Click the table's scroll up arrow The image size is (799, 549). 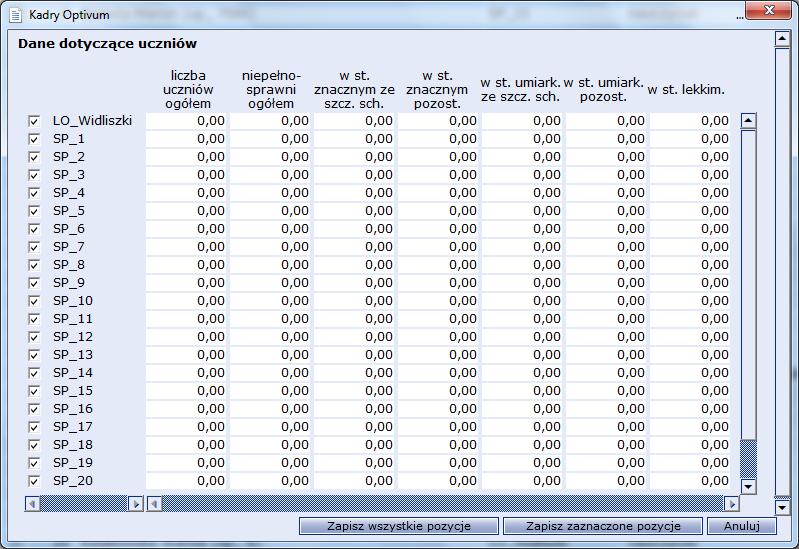pyautogui.click(x=748, y=121)
